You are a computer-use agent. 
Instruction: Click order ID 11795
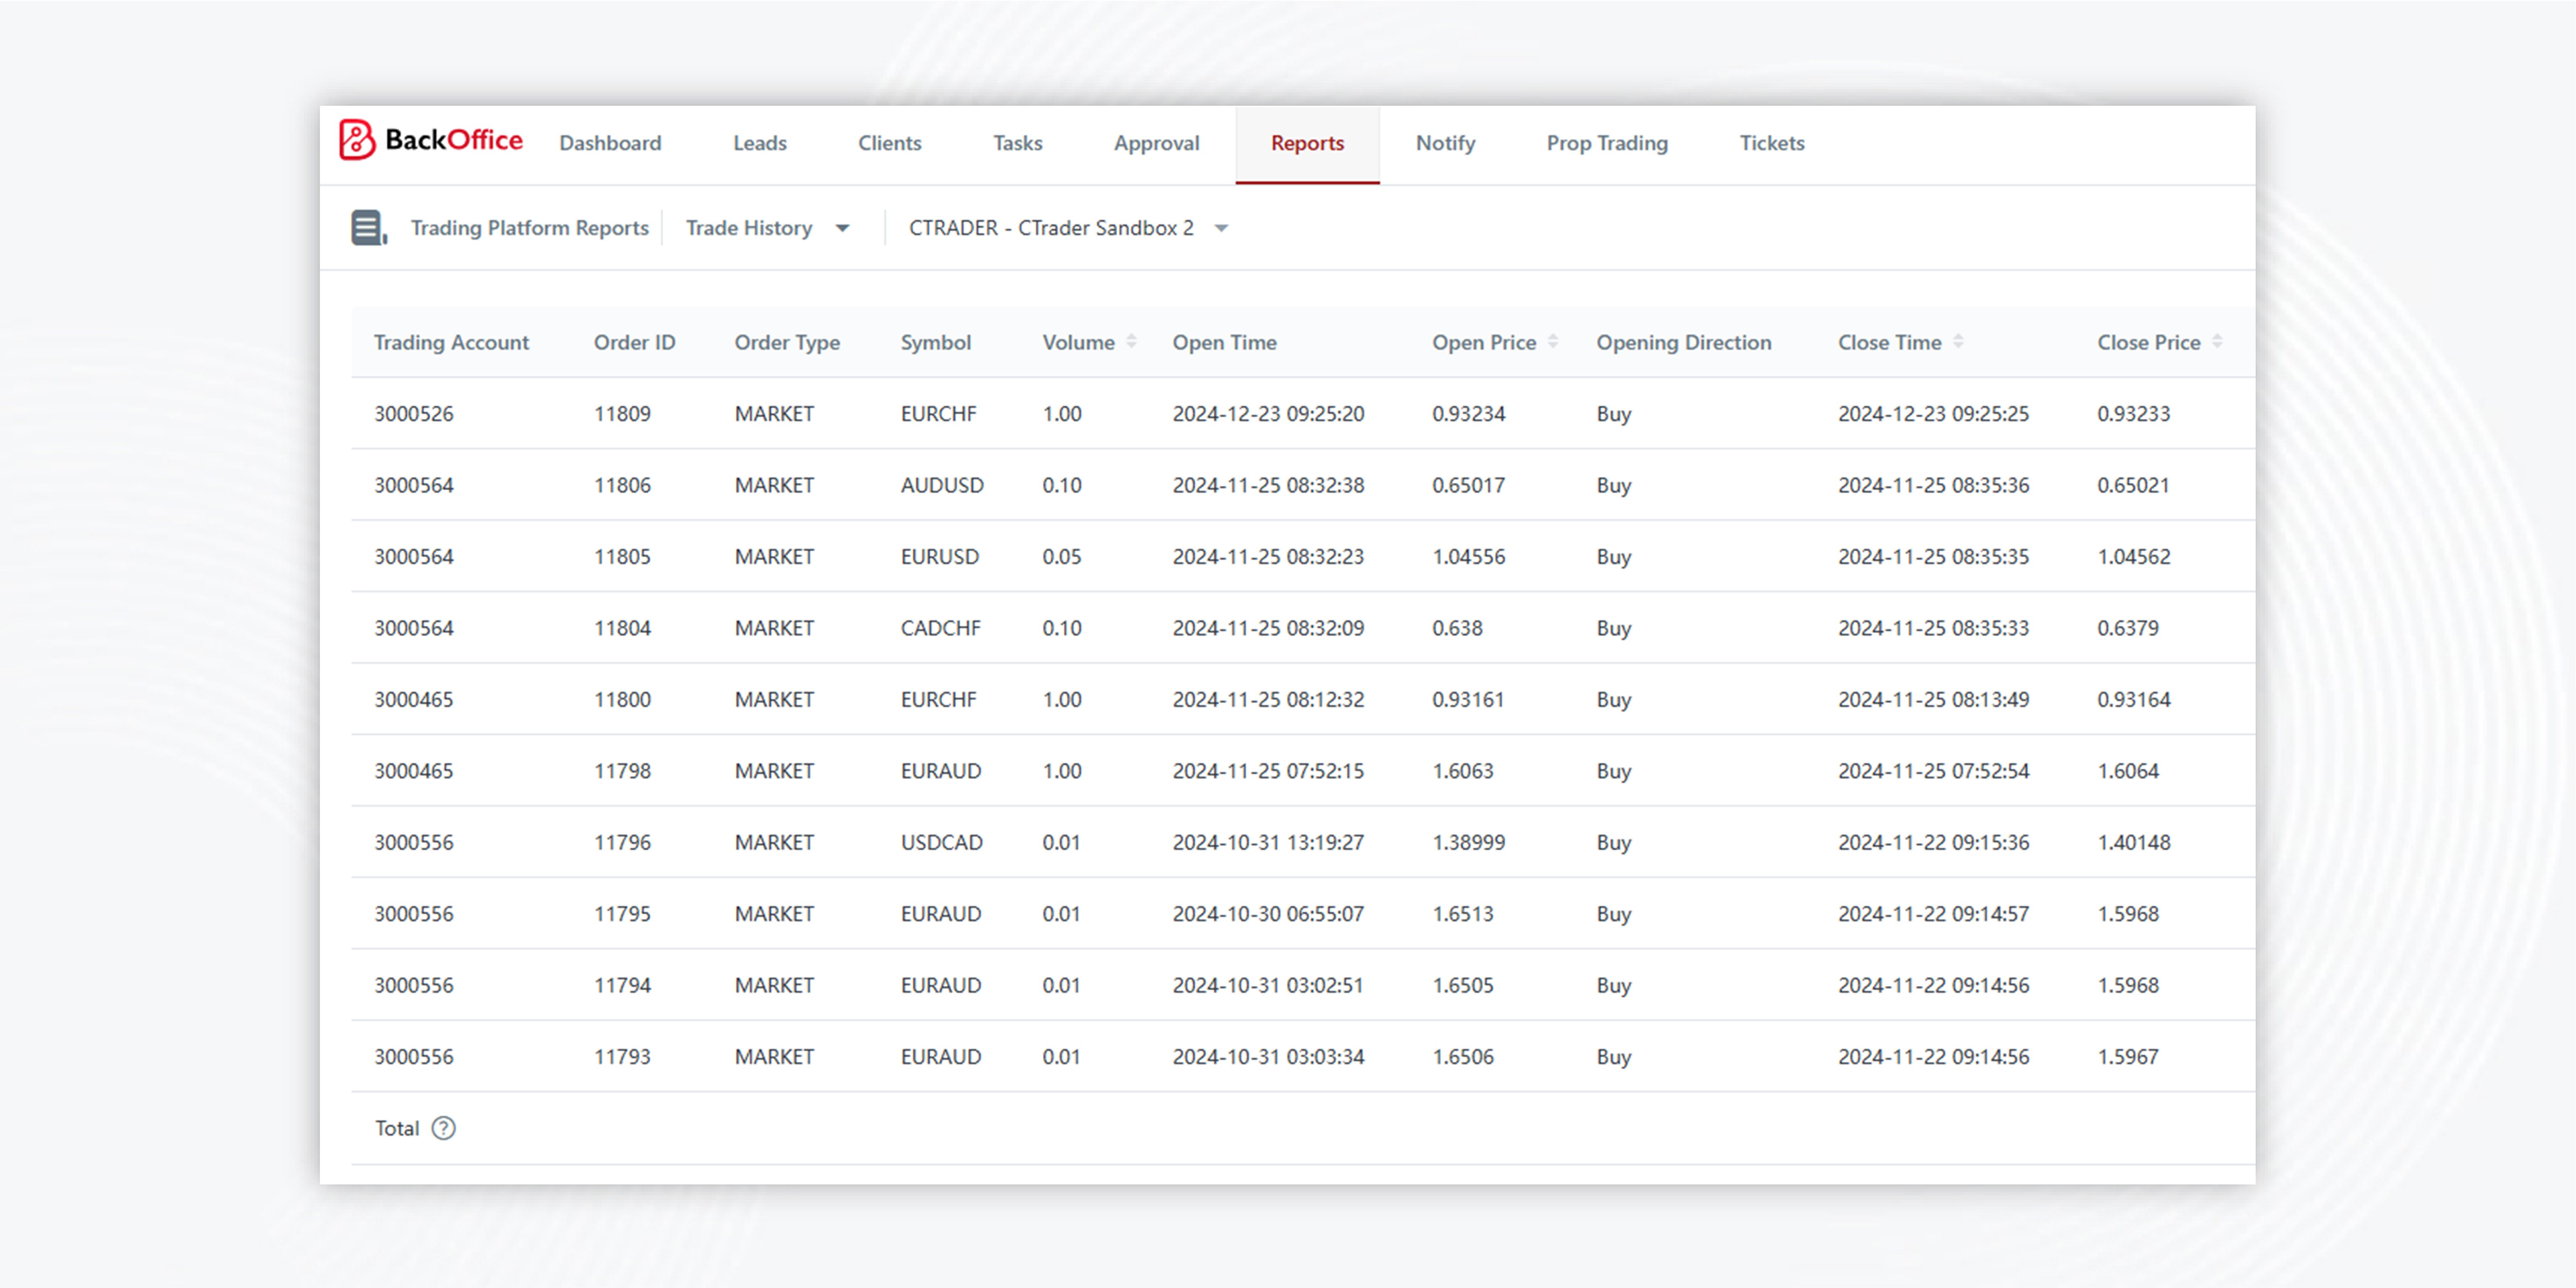(x=622, y=914)
